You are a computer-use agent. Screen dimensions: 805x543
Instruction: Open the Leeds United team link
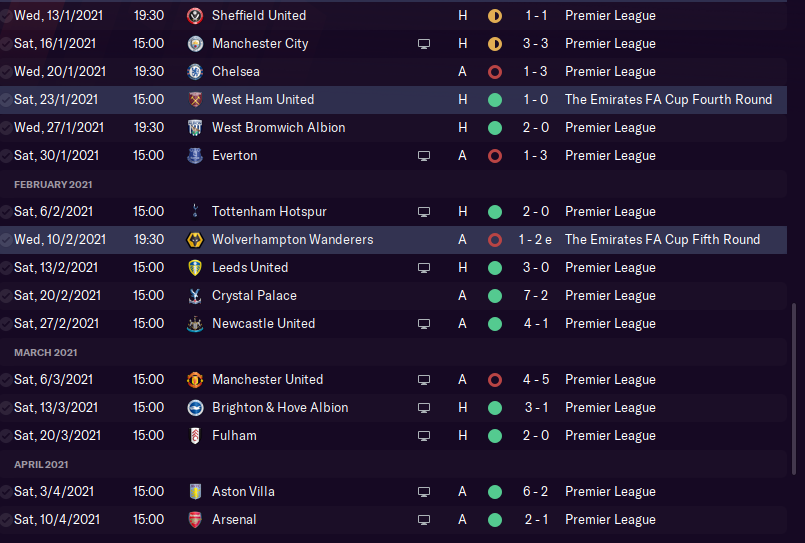(250, 268)
